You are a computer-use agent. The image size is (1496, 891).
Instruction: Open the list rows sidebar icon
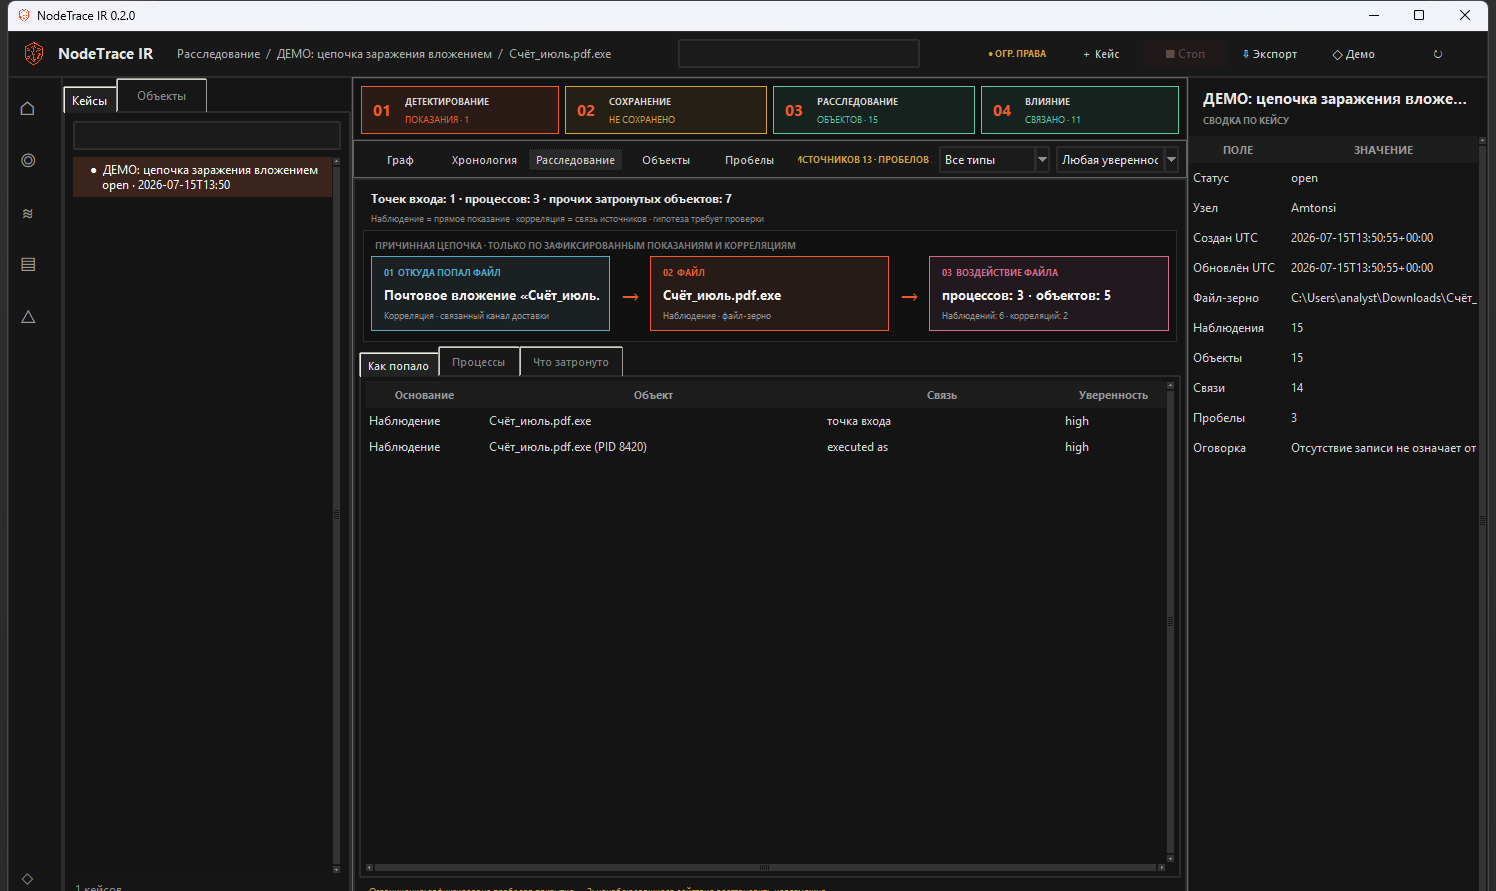pyautogui.click(x=28, y=265)
